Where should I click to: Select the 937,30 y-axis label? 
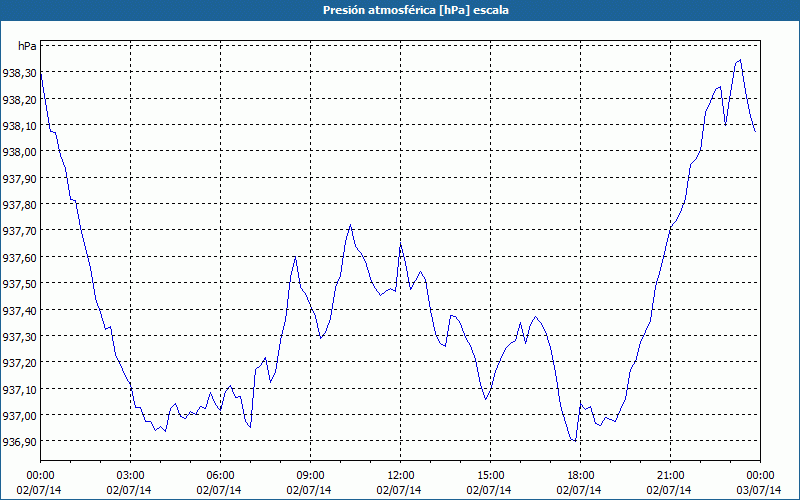coord(19,337)
